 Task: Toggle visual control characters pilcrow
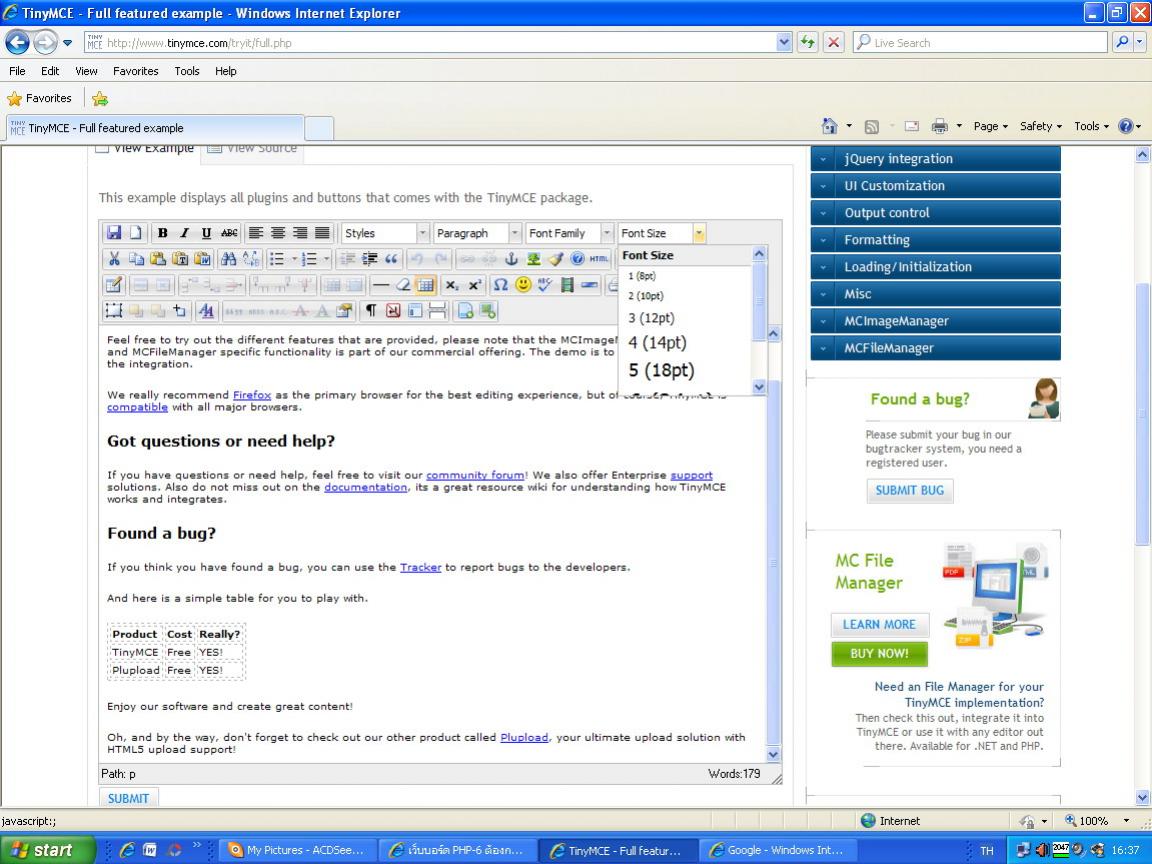pos(371,311)
